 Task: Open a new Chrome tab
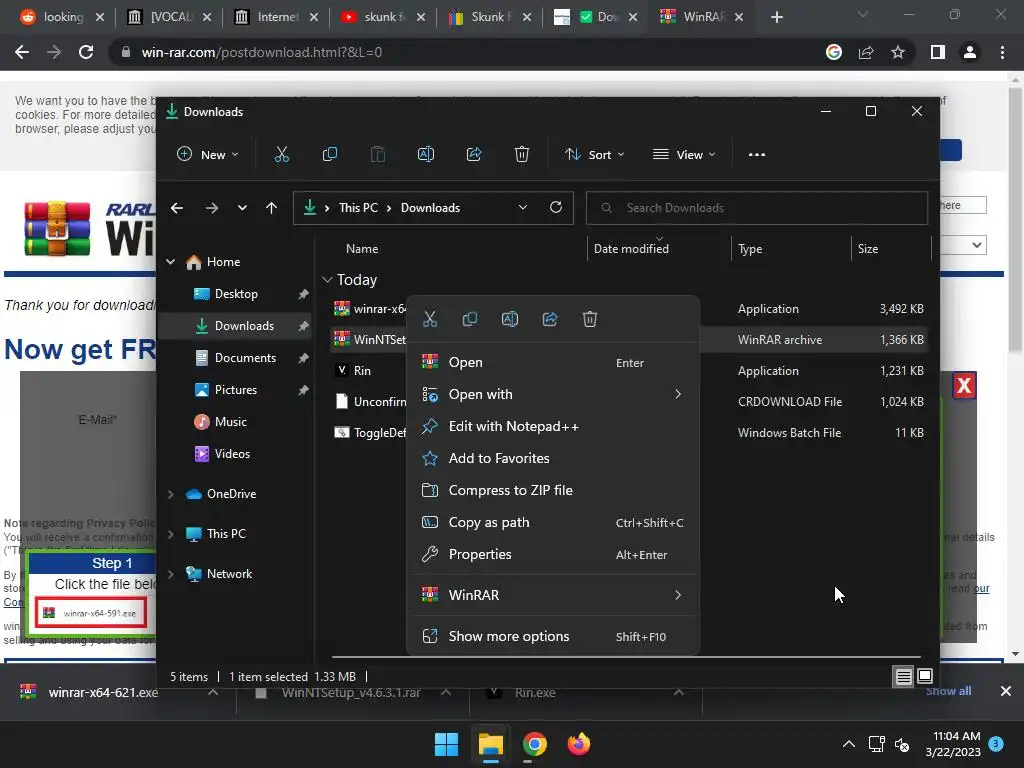[776, 17]
